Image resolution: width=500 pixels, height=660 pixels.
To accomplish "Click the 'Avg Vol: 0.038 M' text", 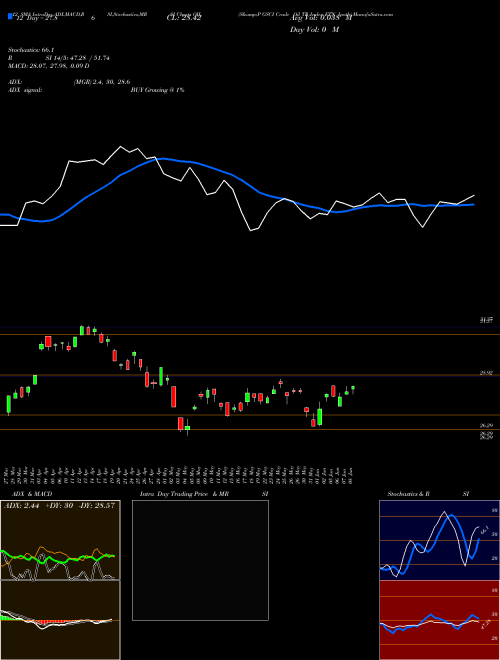I will tap(321, 18).
